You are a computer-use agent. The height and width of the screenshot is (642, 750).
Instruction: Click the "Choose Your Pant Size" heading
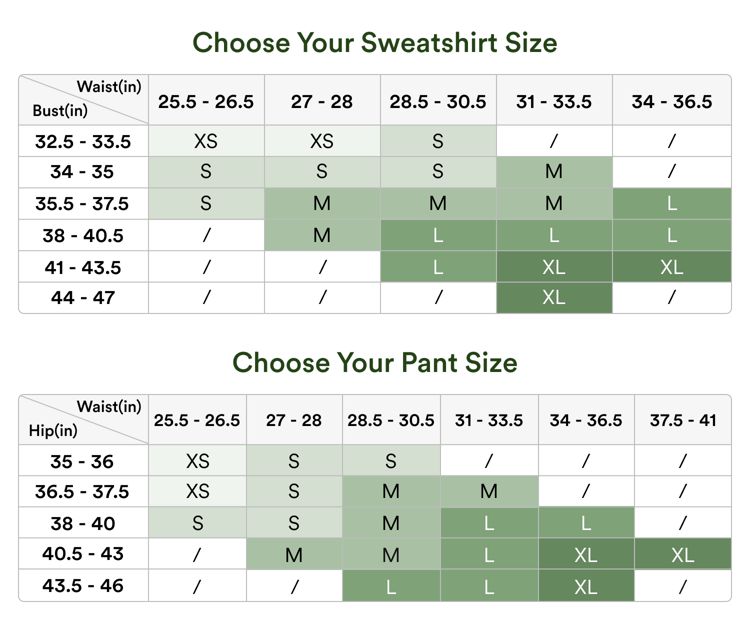coord(374,362)
